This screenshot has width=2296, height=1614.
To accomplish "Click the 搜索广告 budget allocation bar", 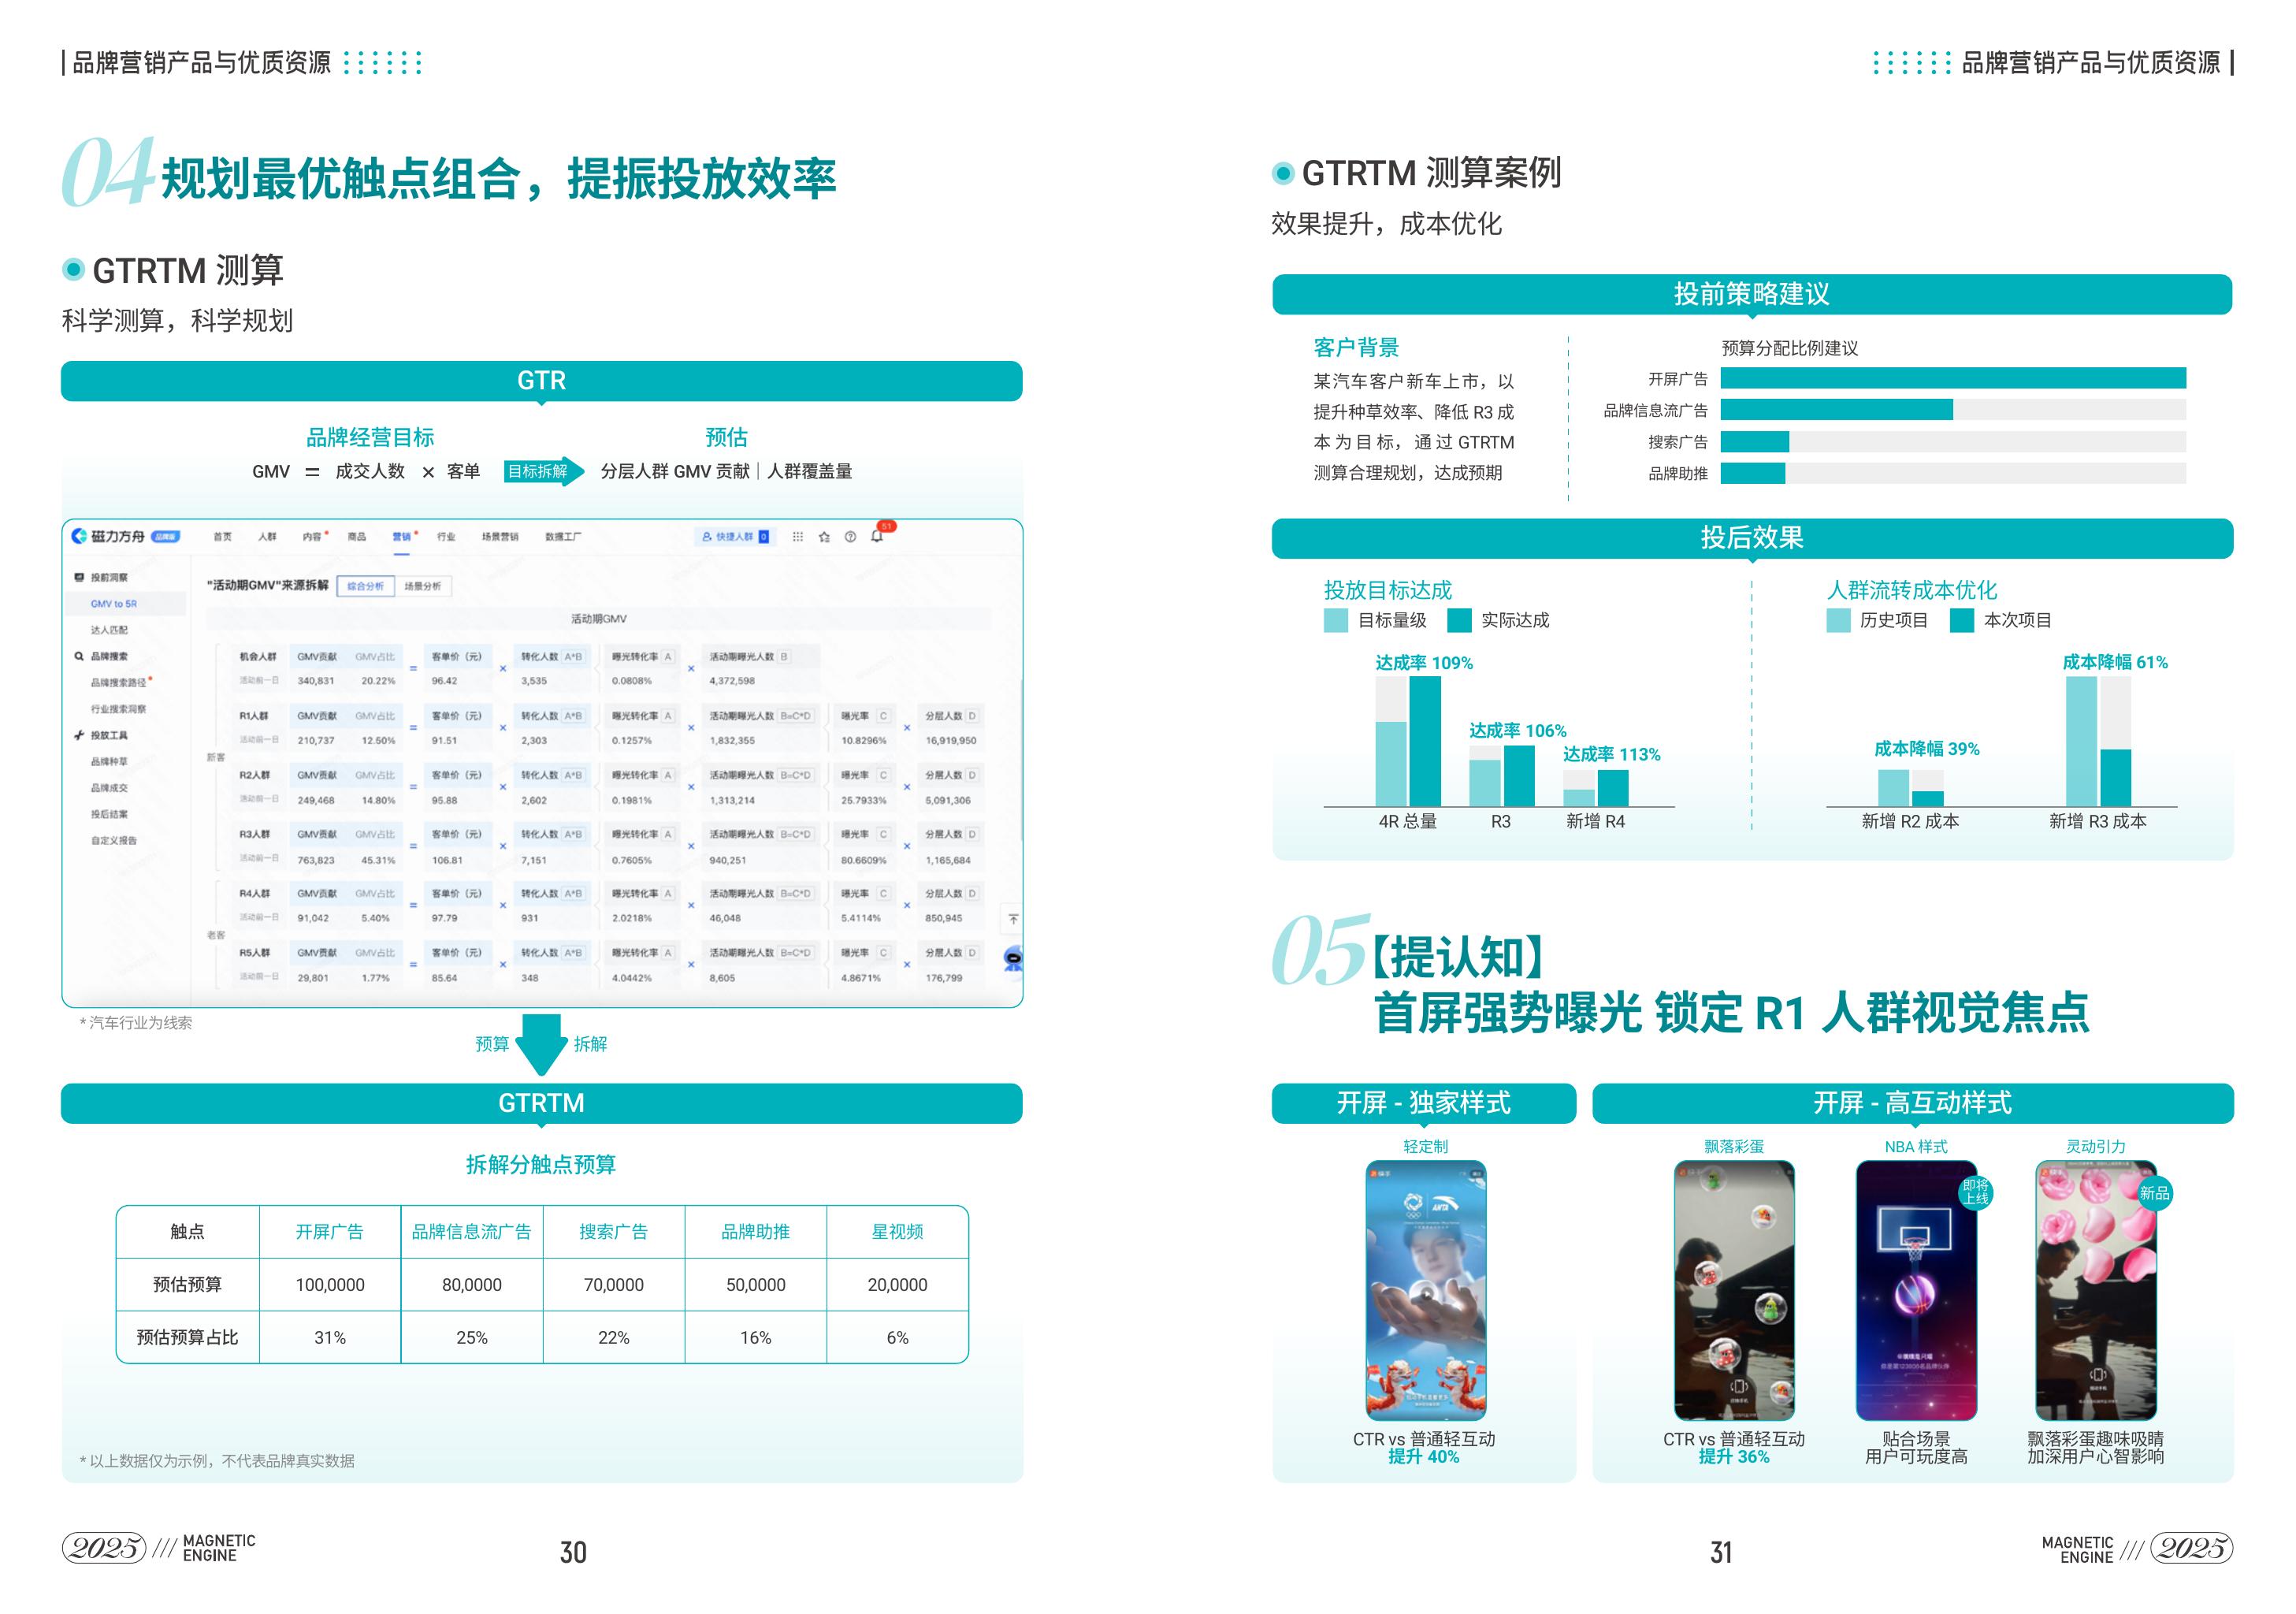I will (1755, 442).
